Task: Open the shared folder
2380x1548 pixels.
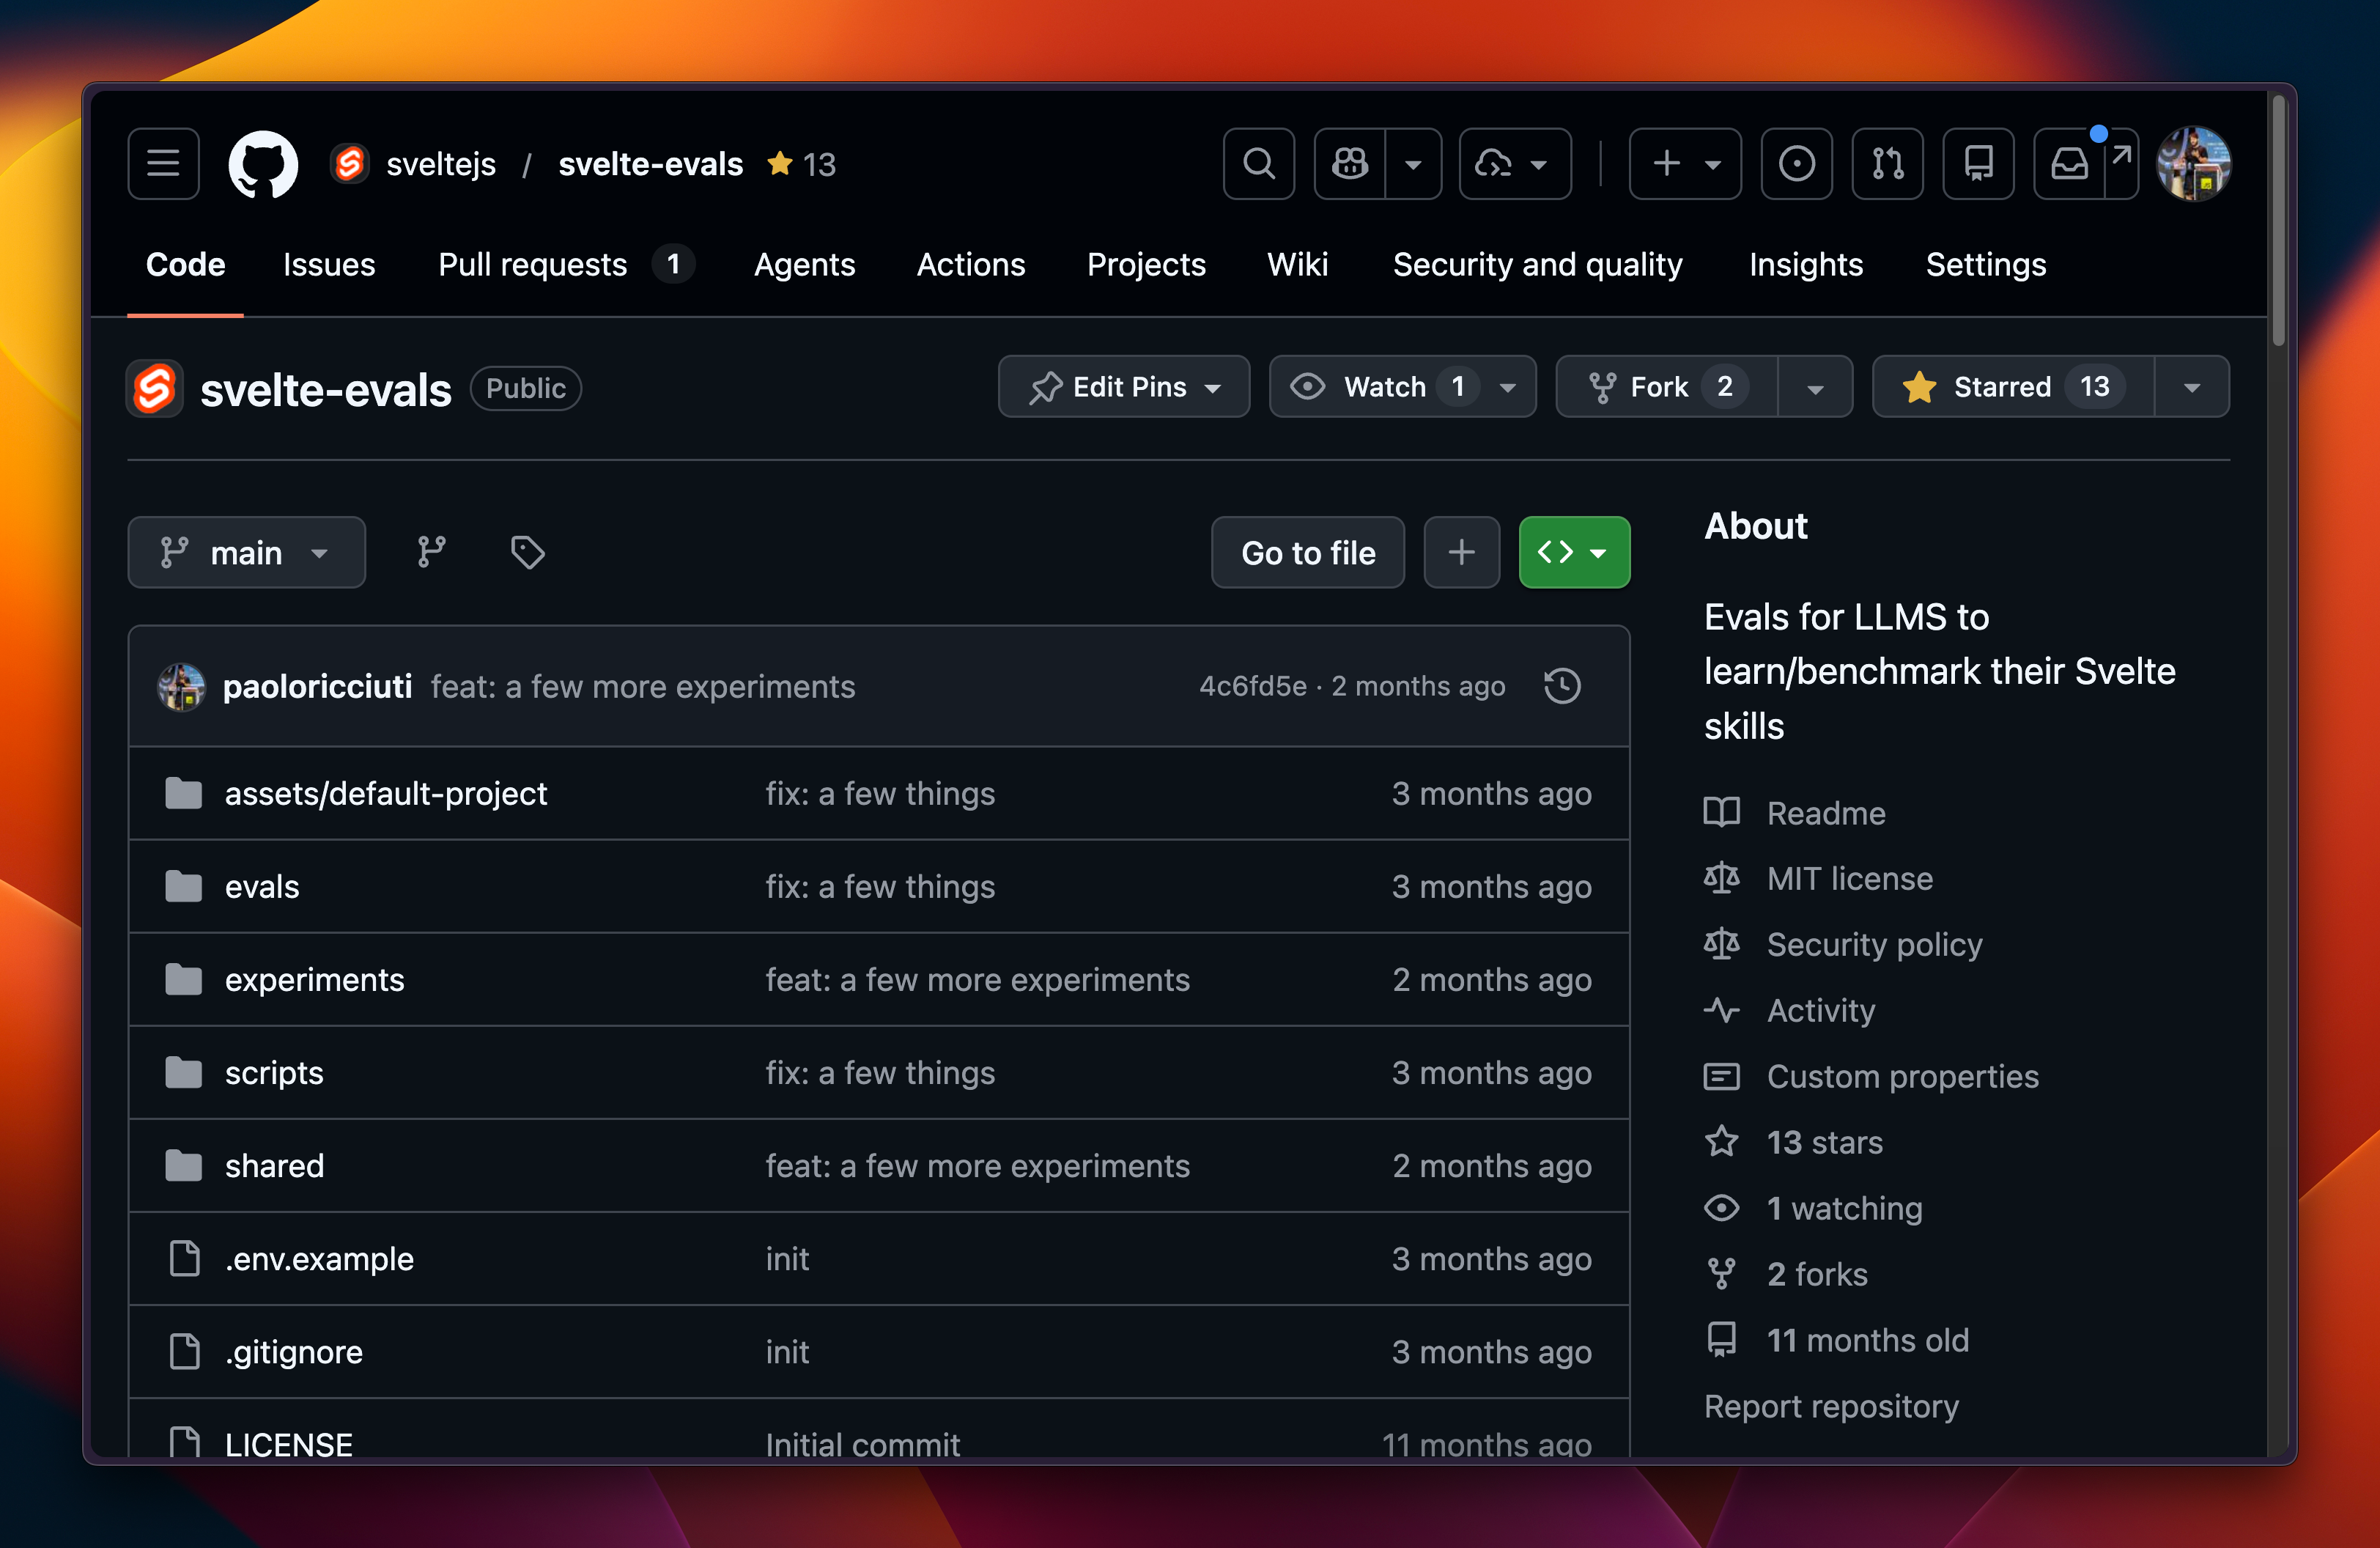Action: coord(274,1165)
